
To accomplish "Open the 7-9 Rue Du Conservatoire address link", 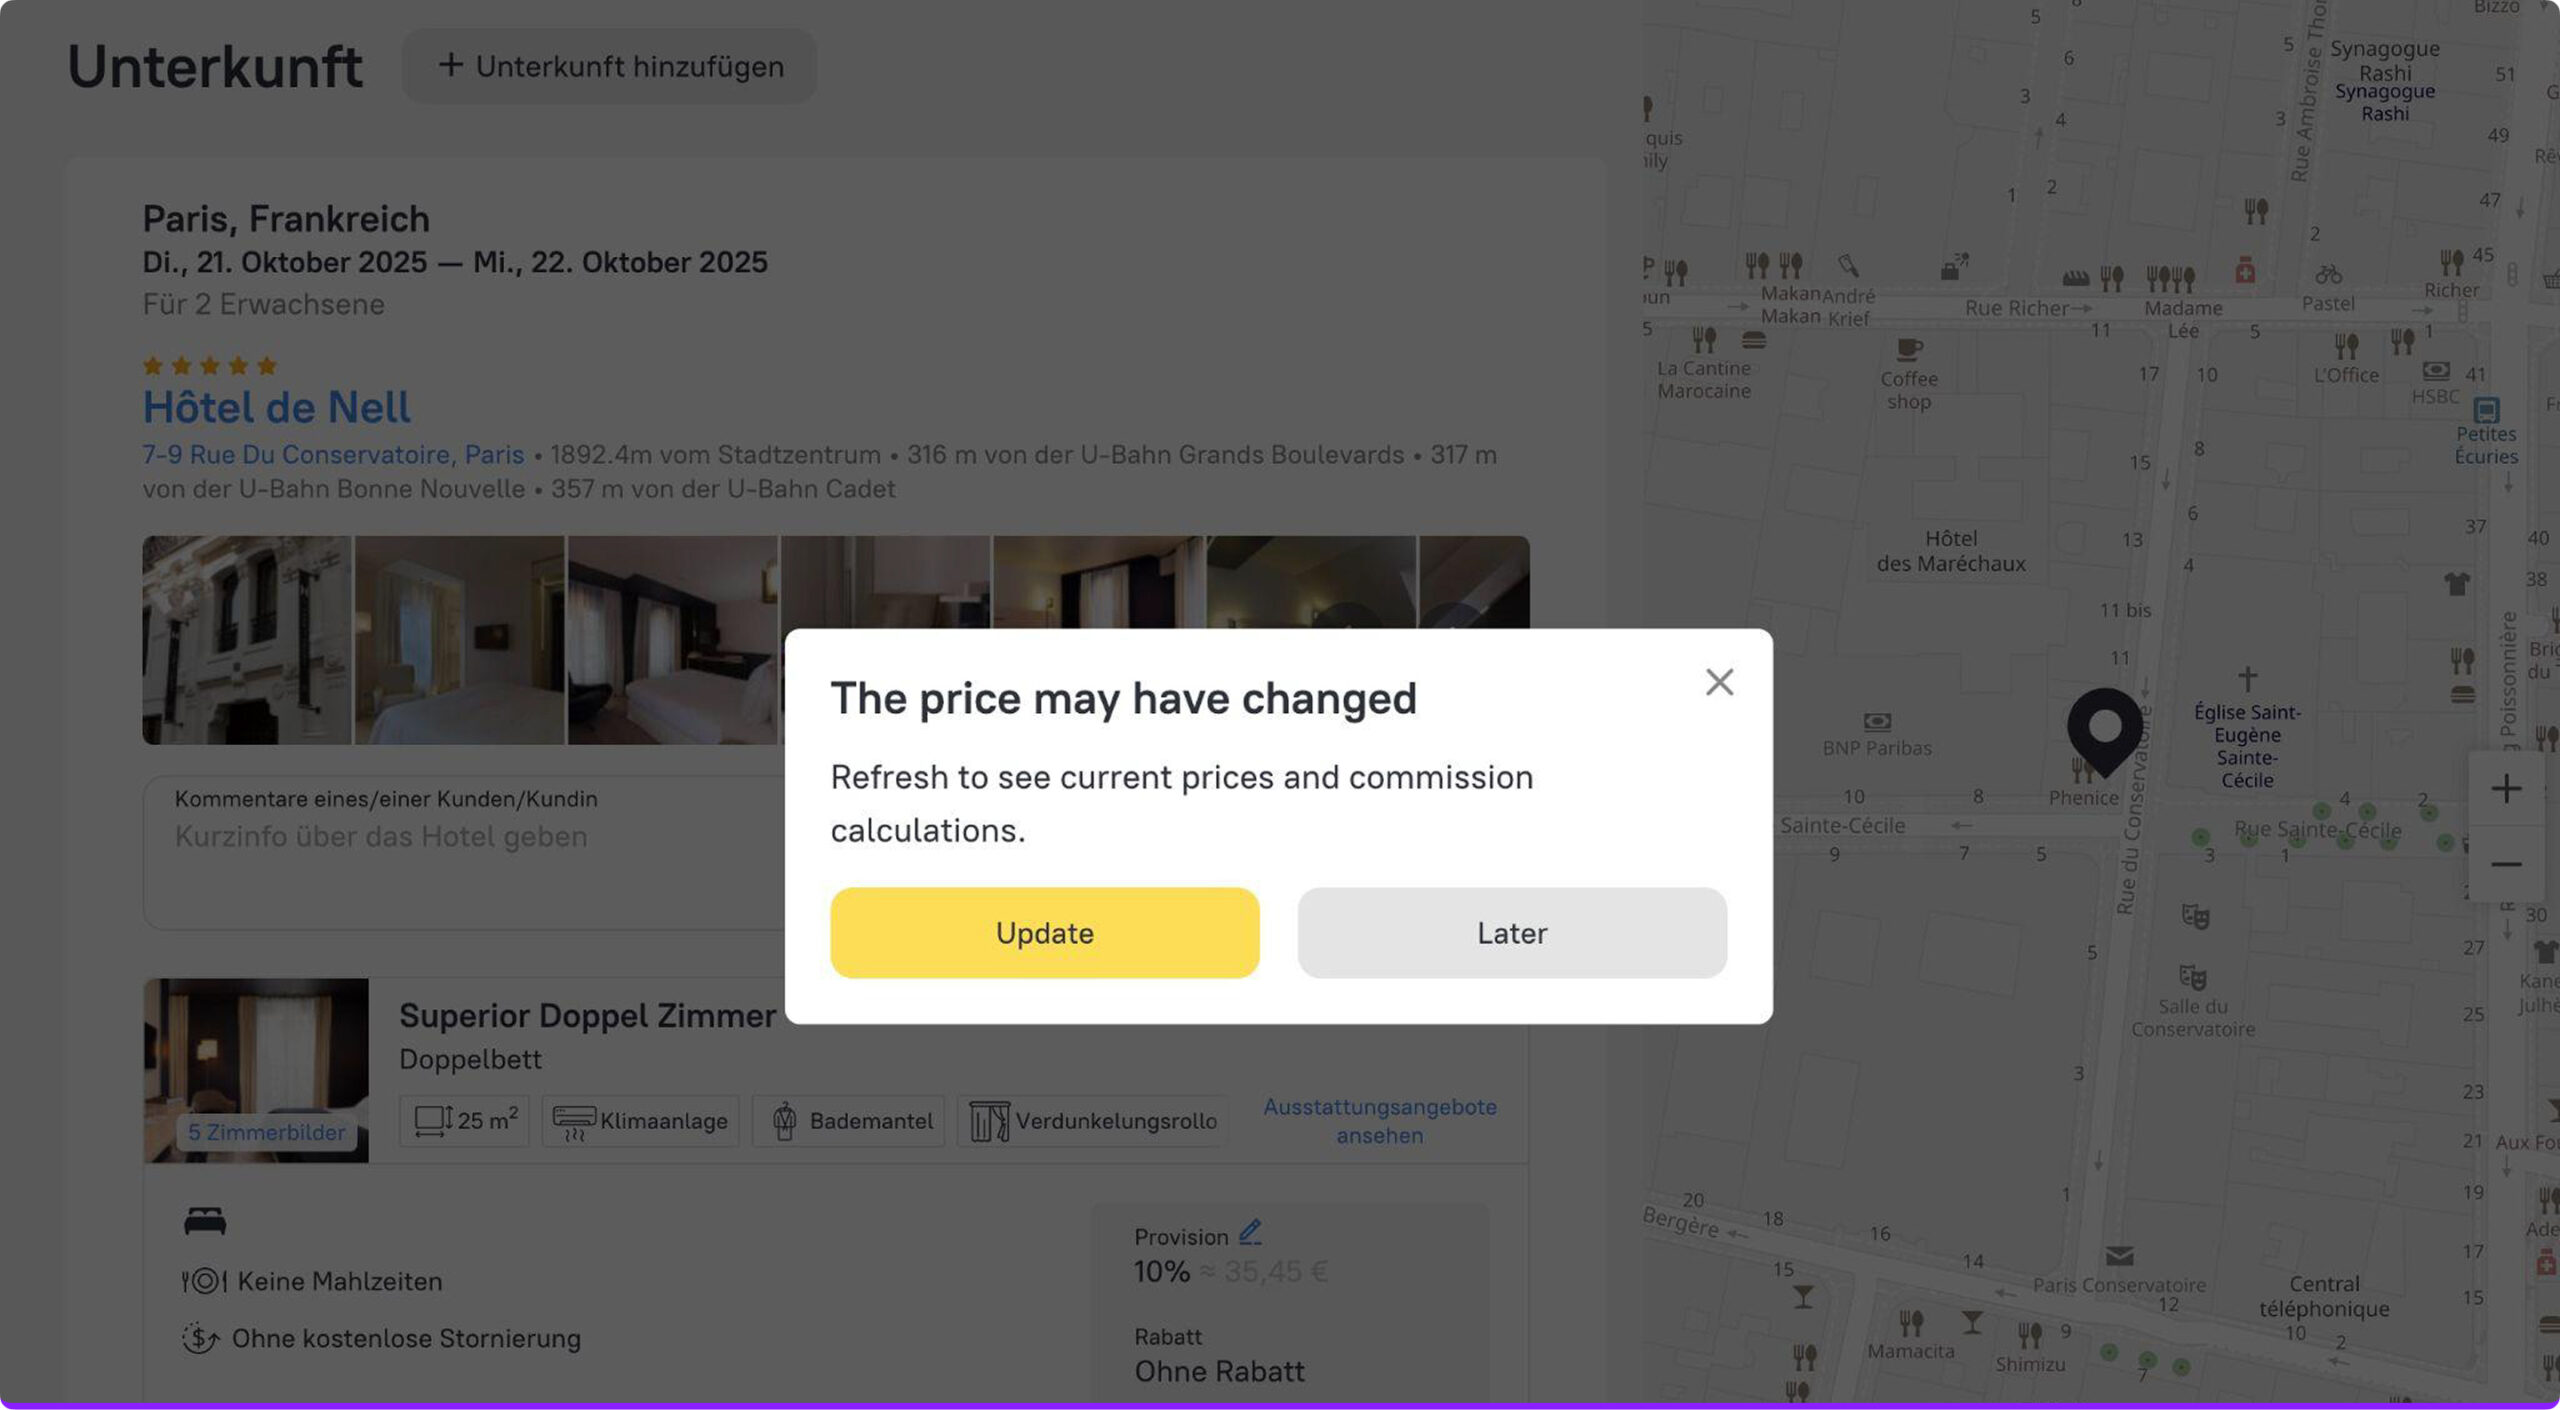I will coord(333,455).
